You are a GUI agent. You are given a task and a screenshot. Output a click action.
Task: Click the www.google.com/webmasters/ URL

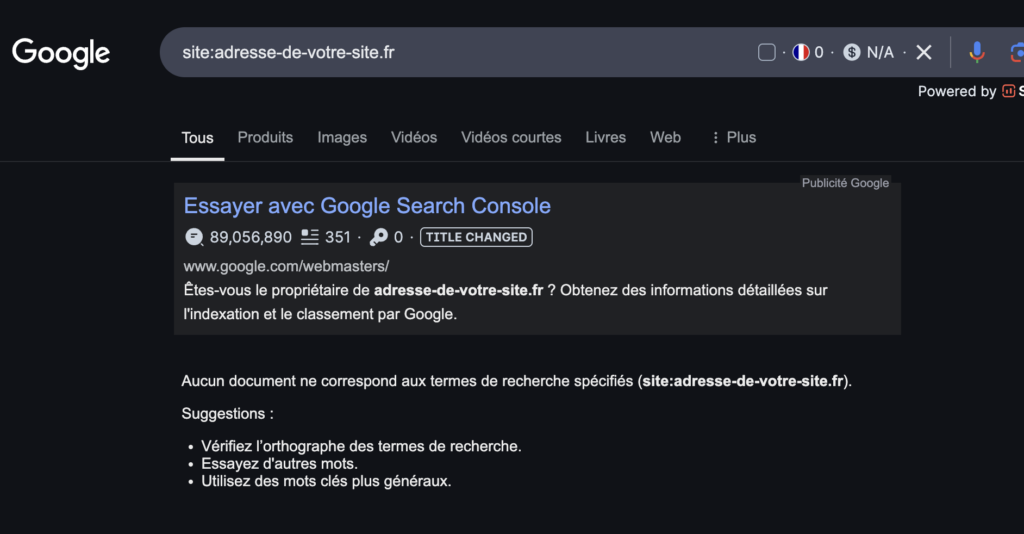pos(286,266)
